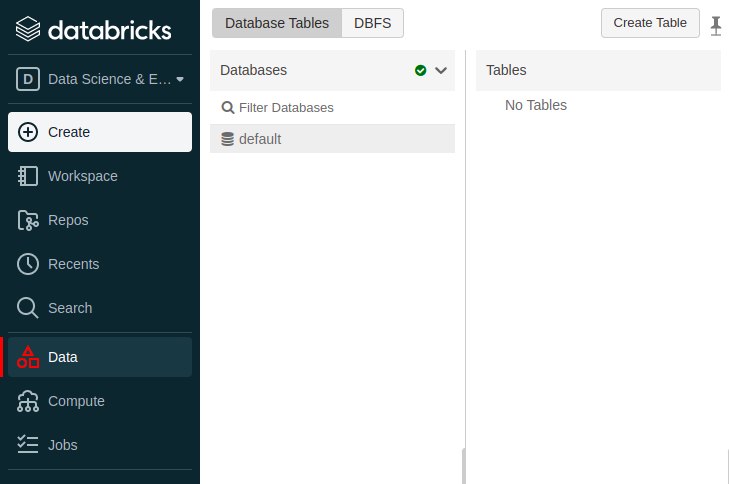Open the Create menu item

click(100, 132)
